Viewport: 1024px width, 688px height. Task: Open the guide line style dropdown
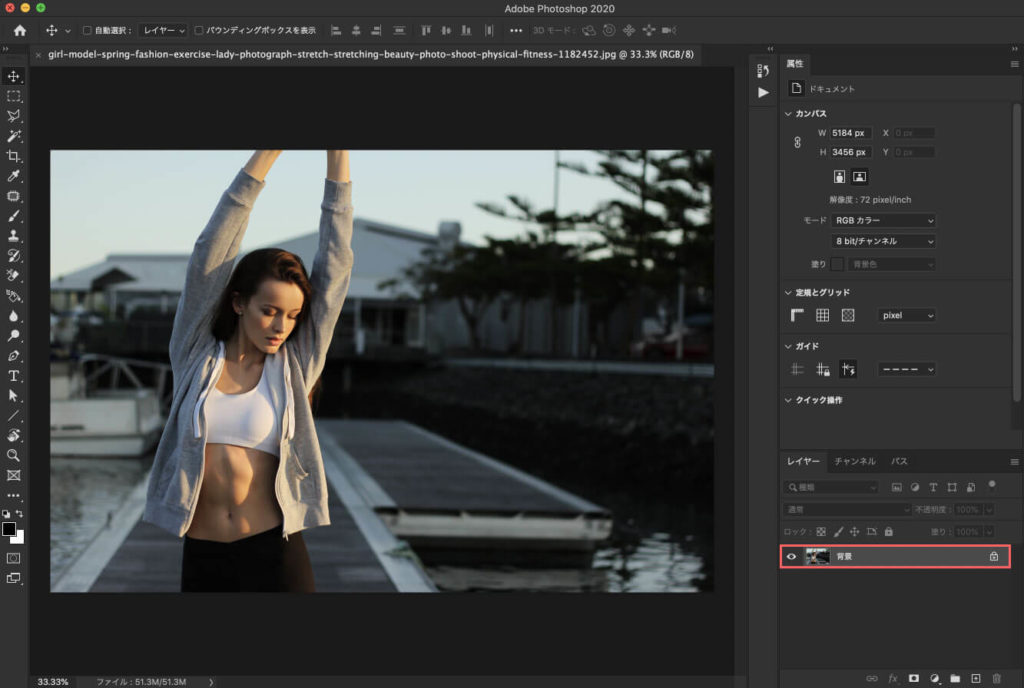(x=906, y=369)
